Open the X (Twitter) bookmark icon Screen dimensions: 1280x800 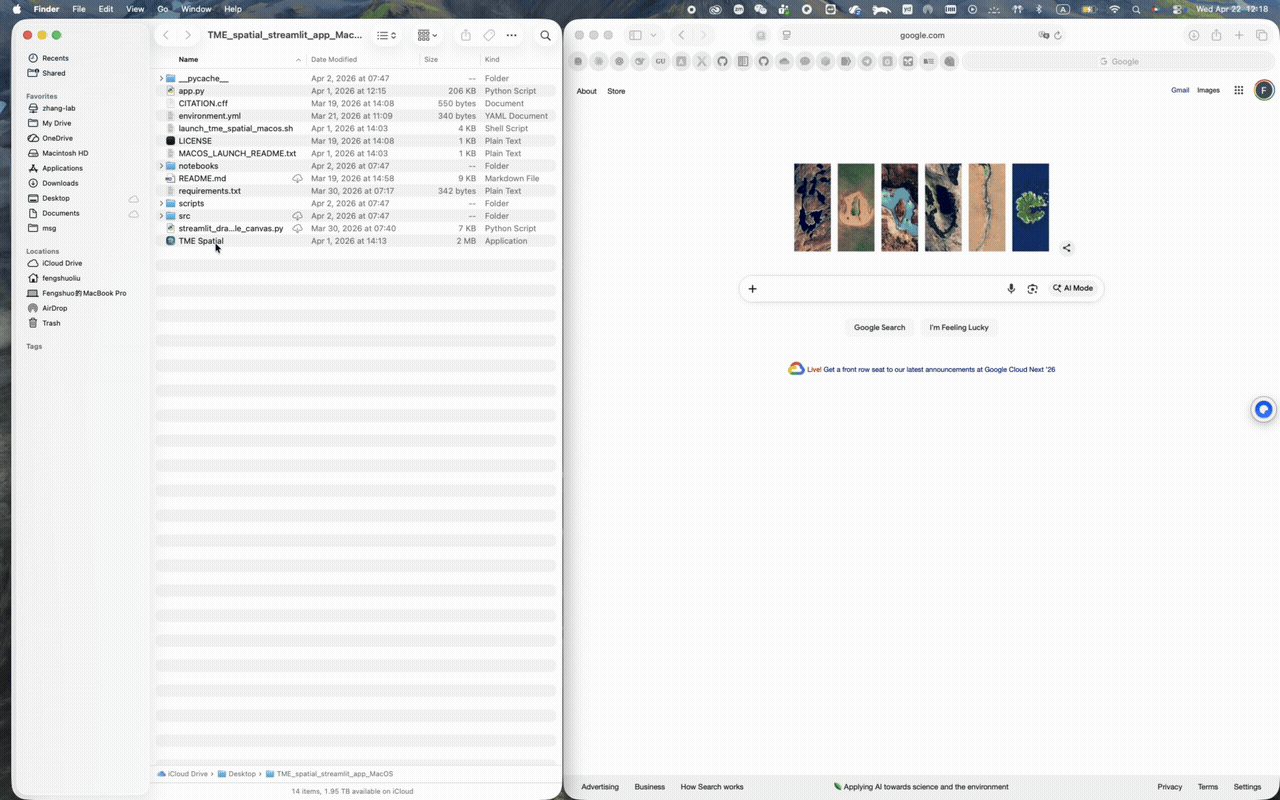coord(701,61)
